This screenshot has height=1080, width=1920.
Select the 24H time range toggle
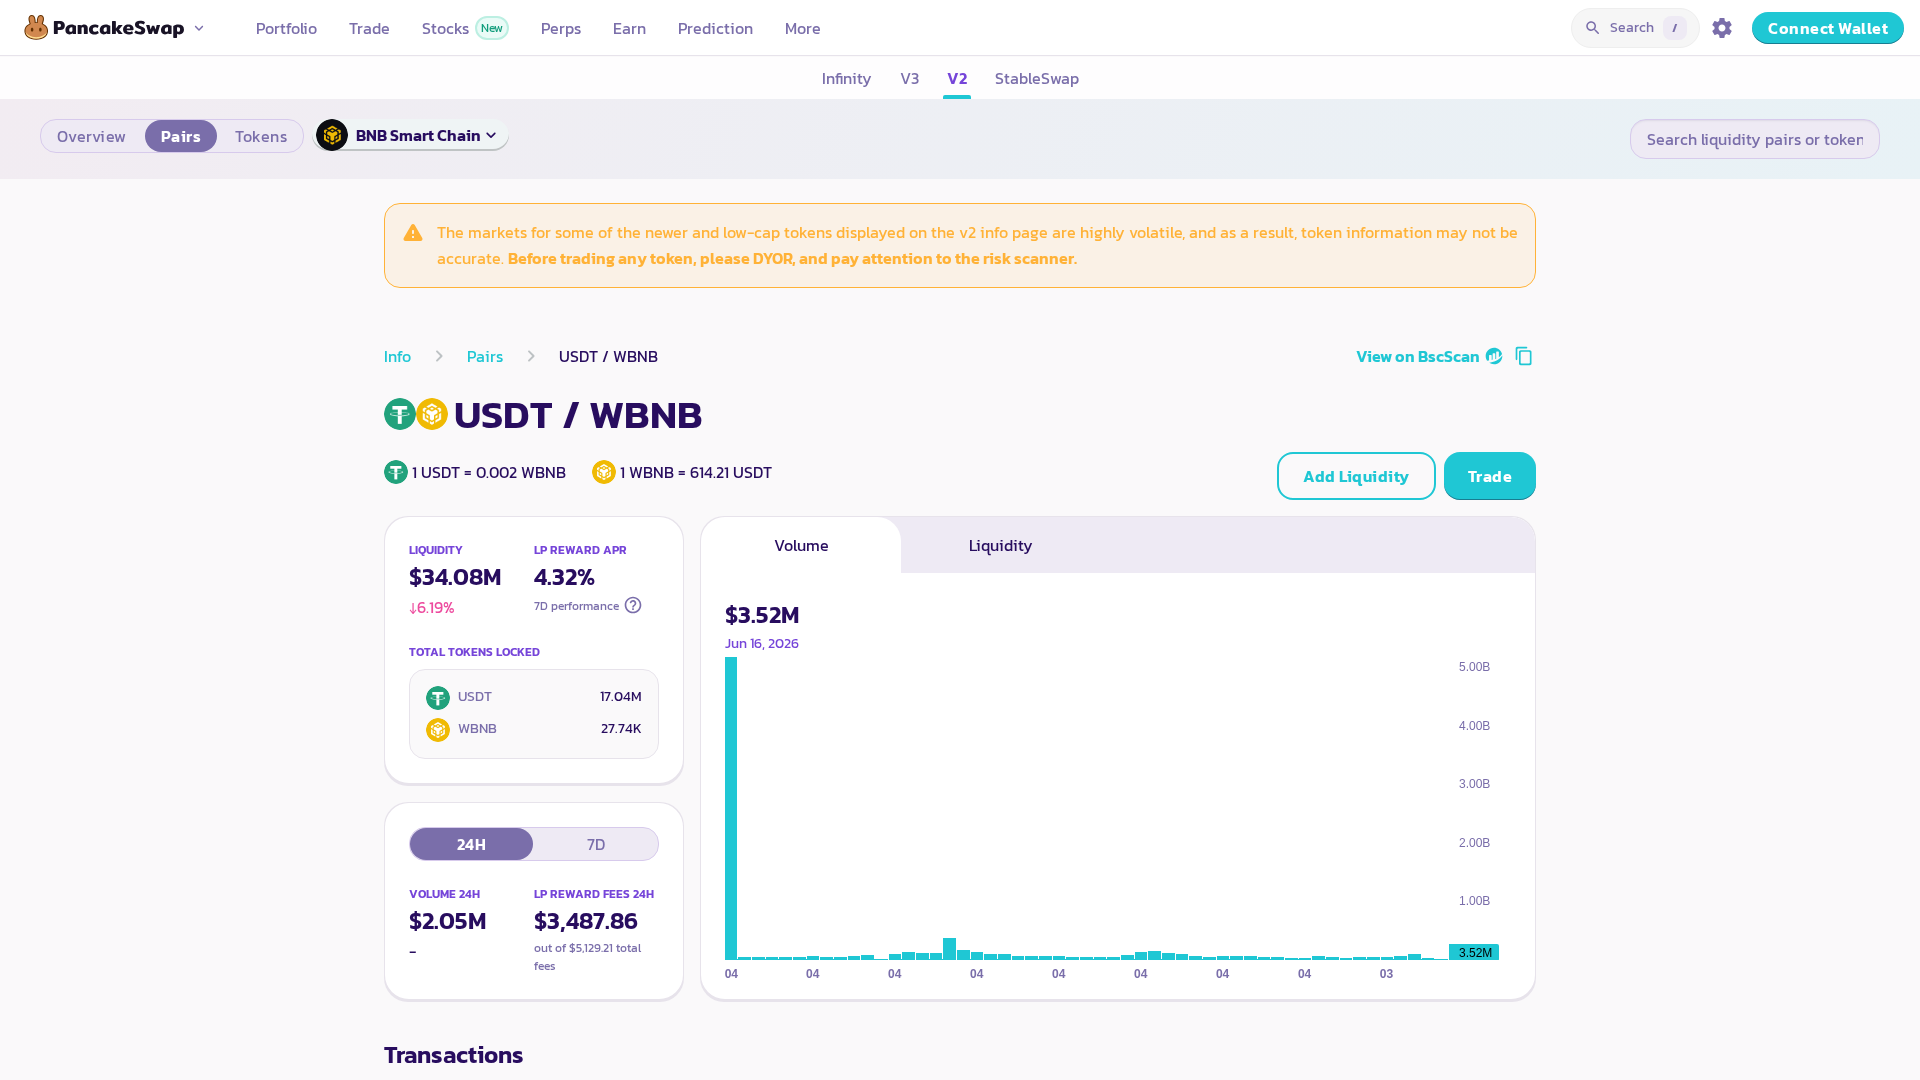tap(471, 844)
